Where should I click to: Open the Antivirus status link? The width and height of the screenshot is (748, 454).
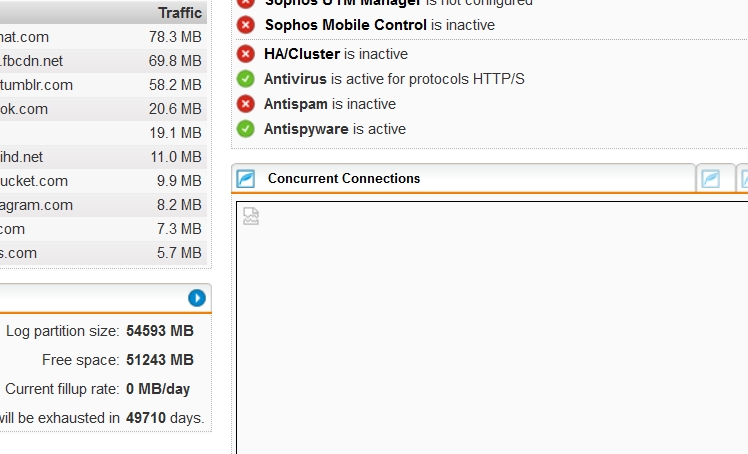tap(295, 79)
